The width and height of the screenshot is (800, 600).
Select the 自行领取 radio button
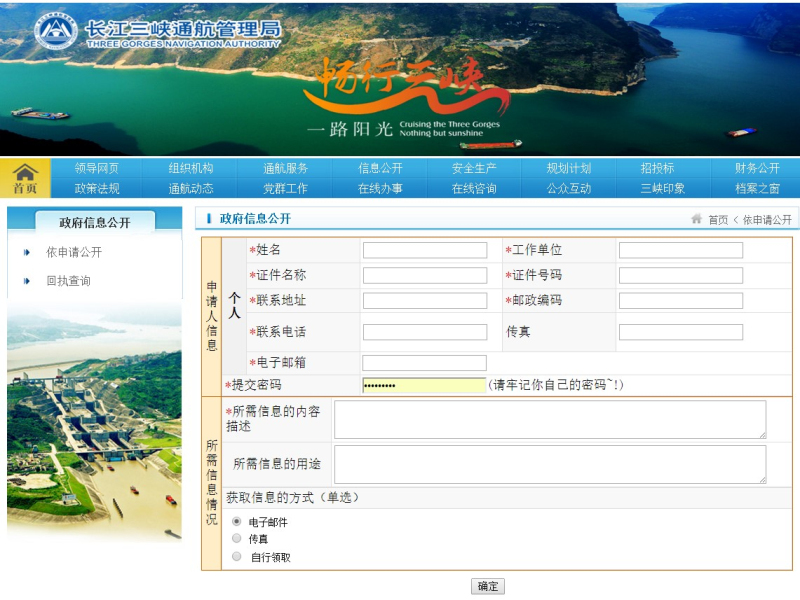237,557
